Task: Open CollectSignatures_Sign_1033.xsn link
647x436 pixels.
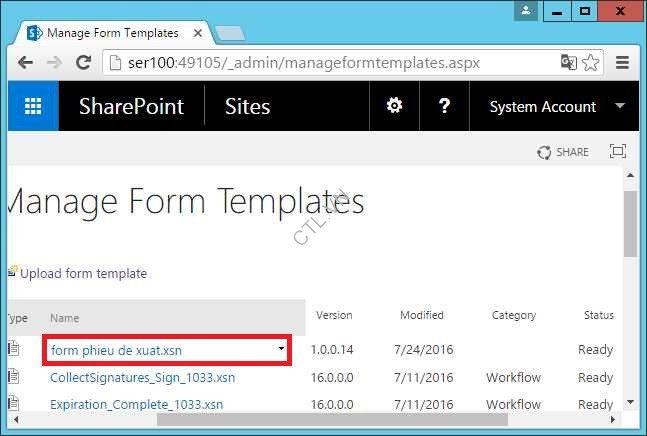Action: 142,378
